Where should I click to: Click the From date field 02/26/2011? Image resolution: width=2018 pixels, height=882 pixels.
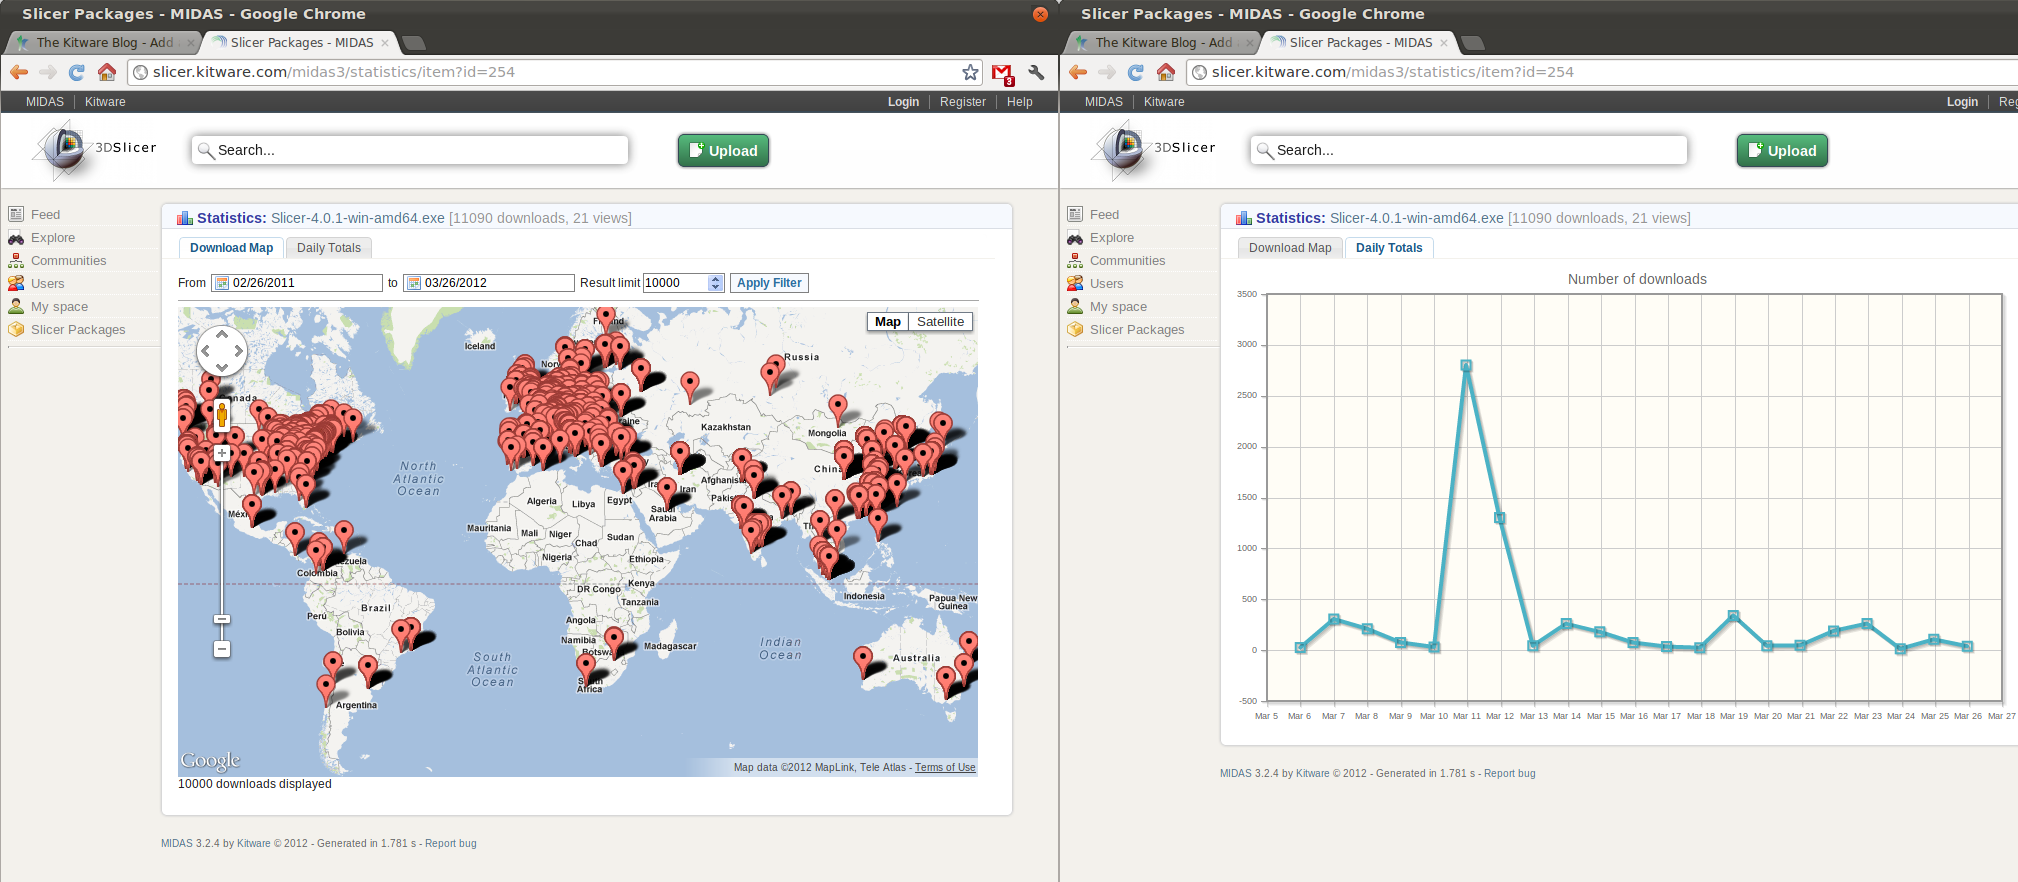(297, 283)
